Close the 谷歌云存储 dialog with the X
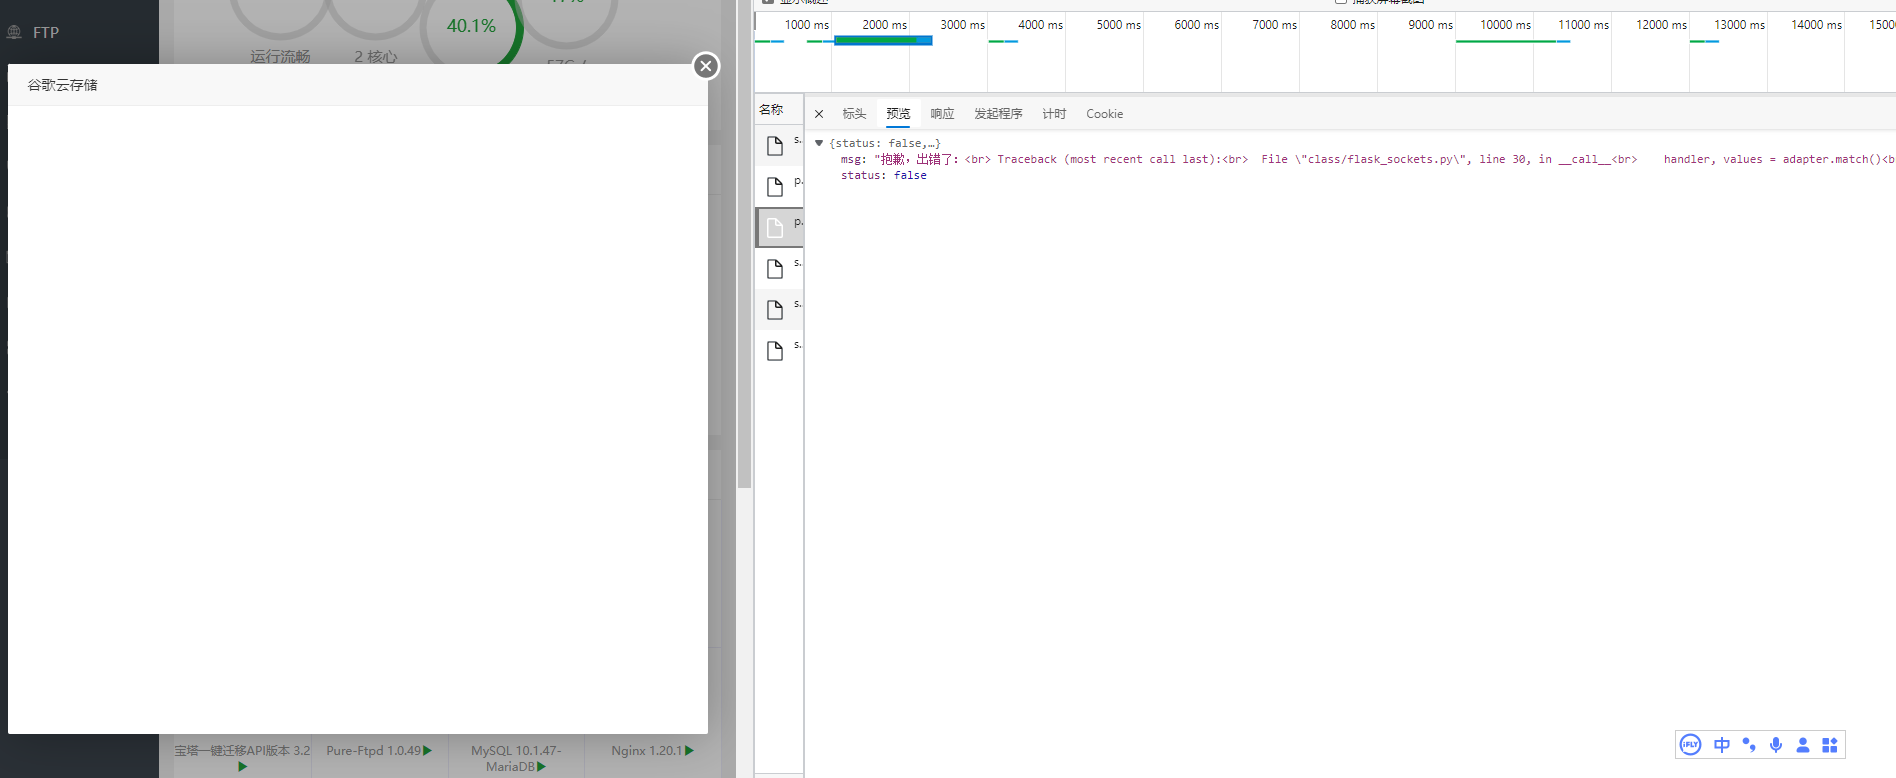 tap(706, 66)
